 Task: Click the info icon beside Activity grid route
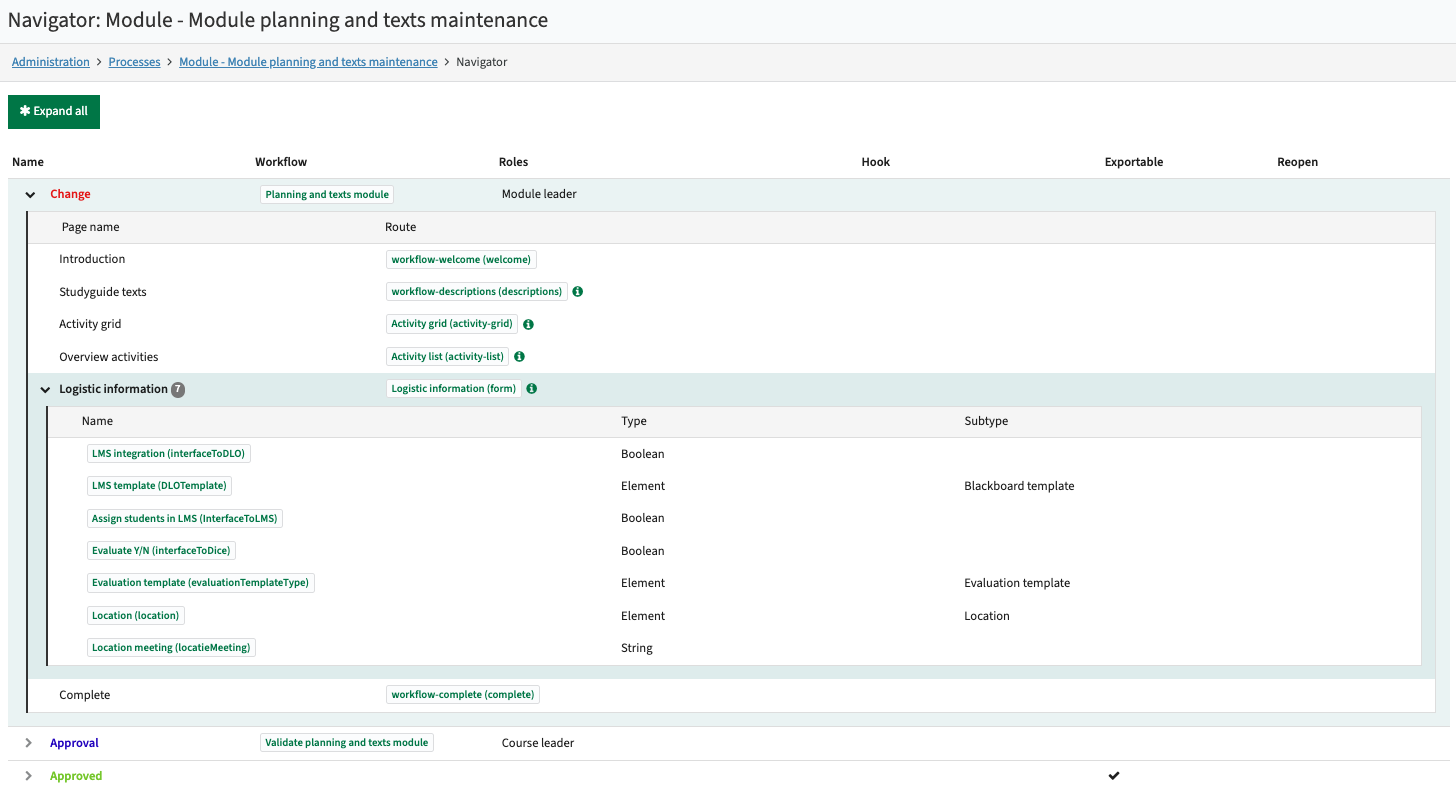coord(529,324)
